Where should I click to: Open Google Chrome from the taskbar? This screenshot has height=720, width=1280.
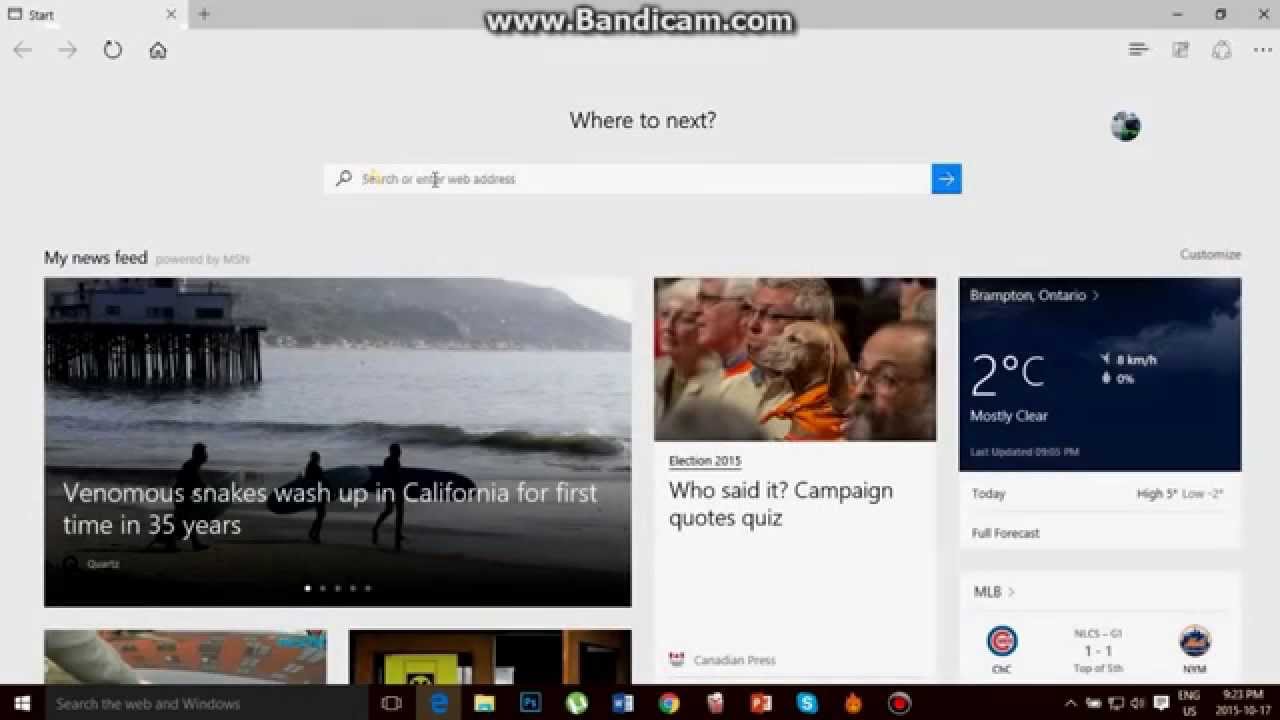click(669, 703)
